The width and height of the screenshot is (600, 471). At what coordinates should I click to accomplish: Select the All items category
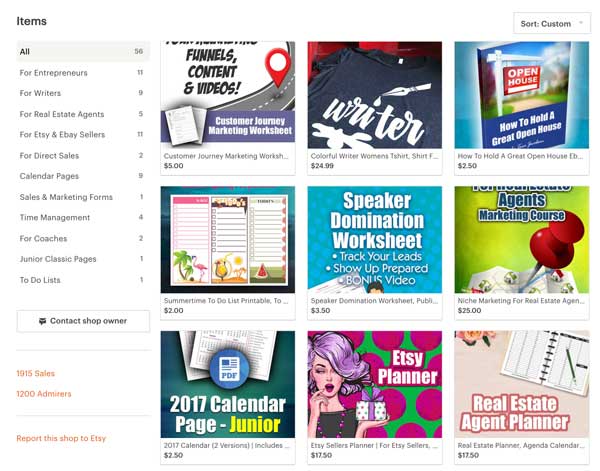click(83, 52)
